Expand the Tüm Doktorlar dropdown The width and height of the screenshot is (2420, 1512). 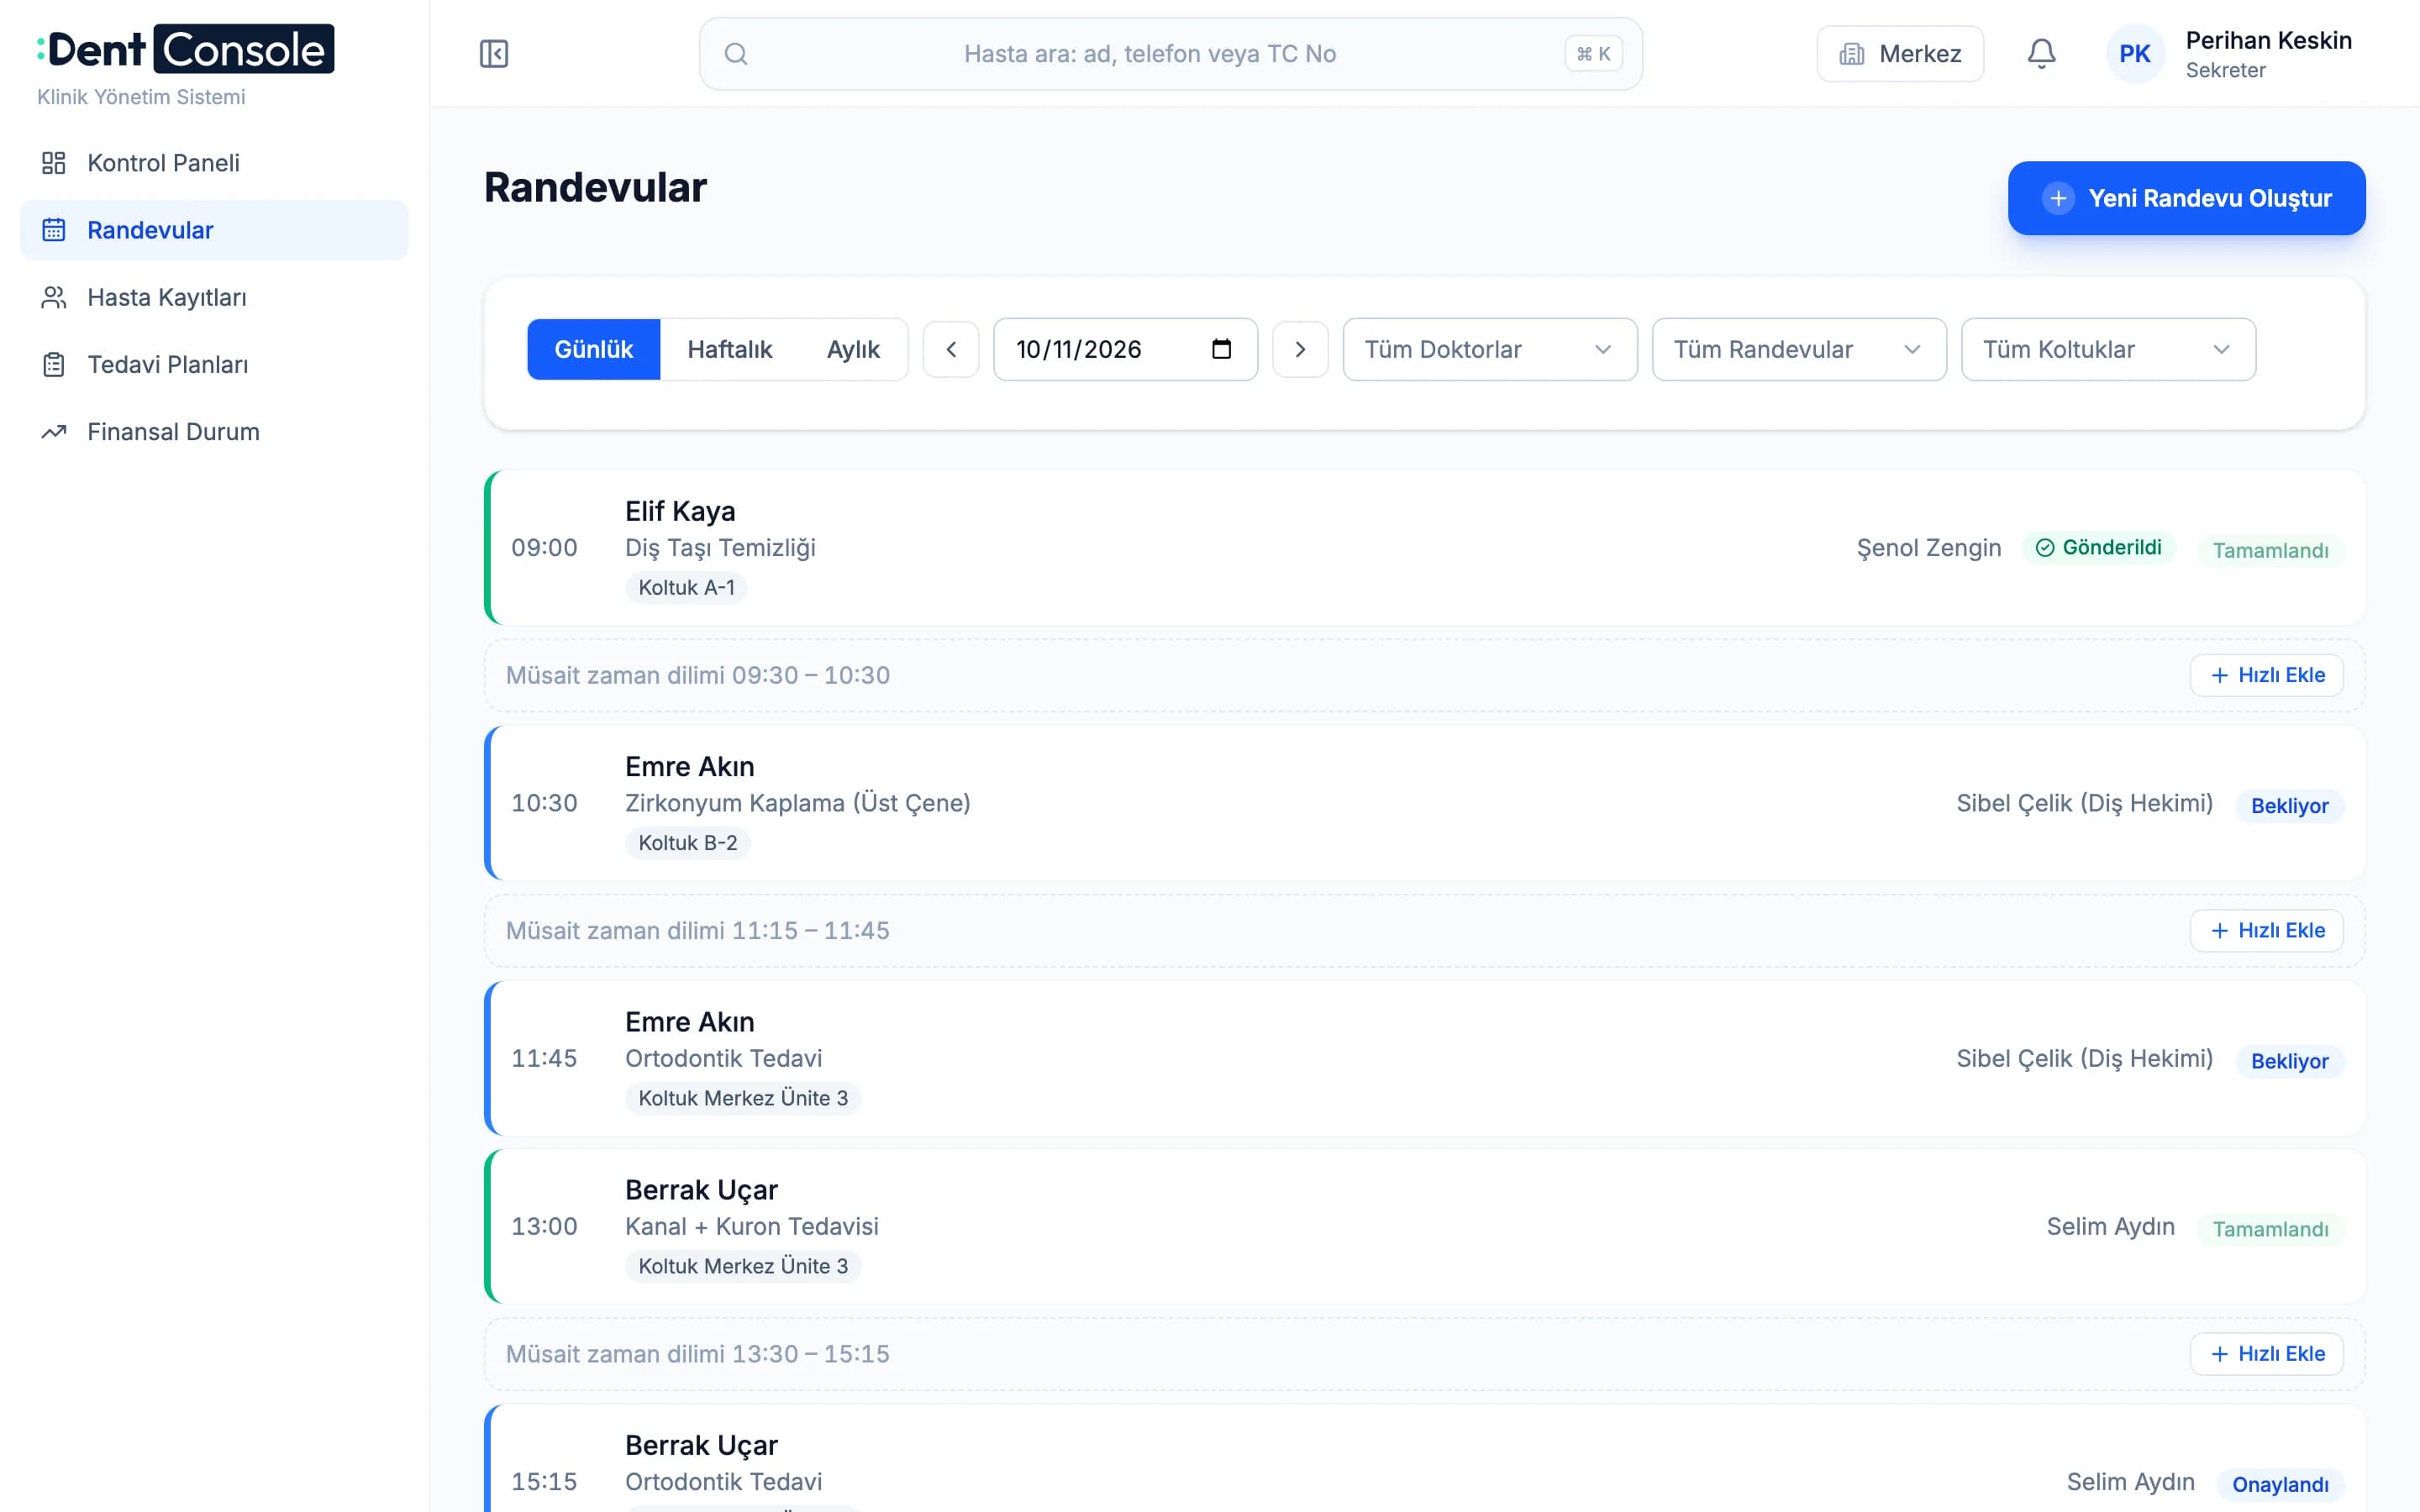click(1490, 349)
